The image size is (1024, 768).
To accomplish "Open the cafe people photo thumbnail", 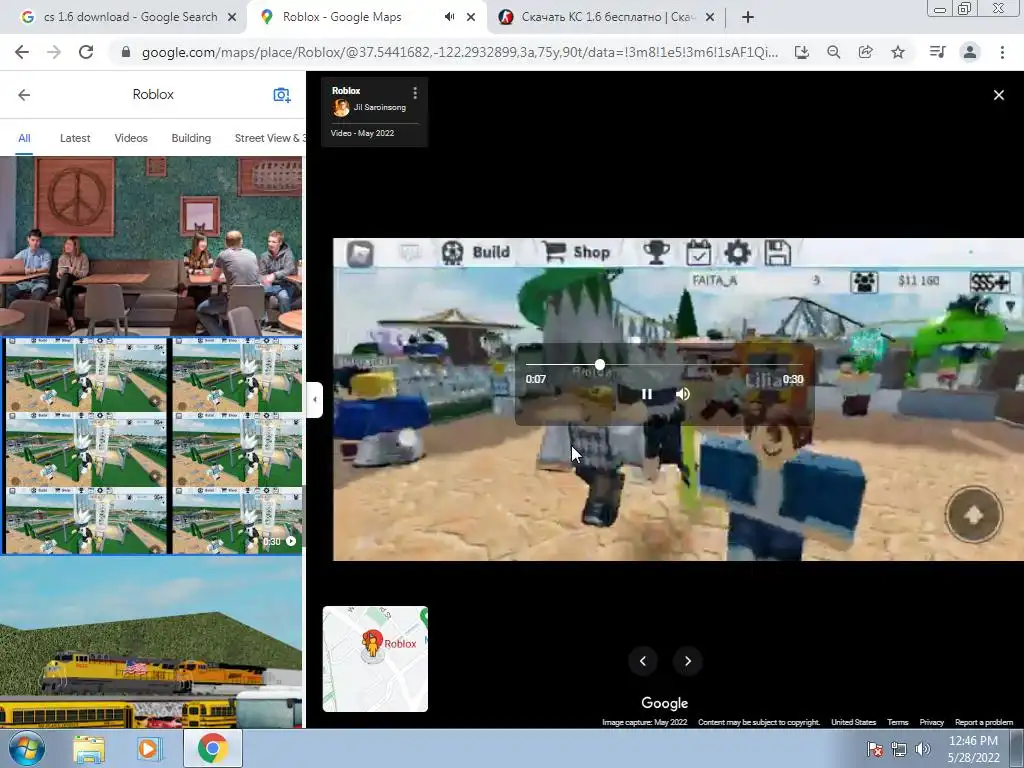I will coord(151,246).
